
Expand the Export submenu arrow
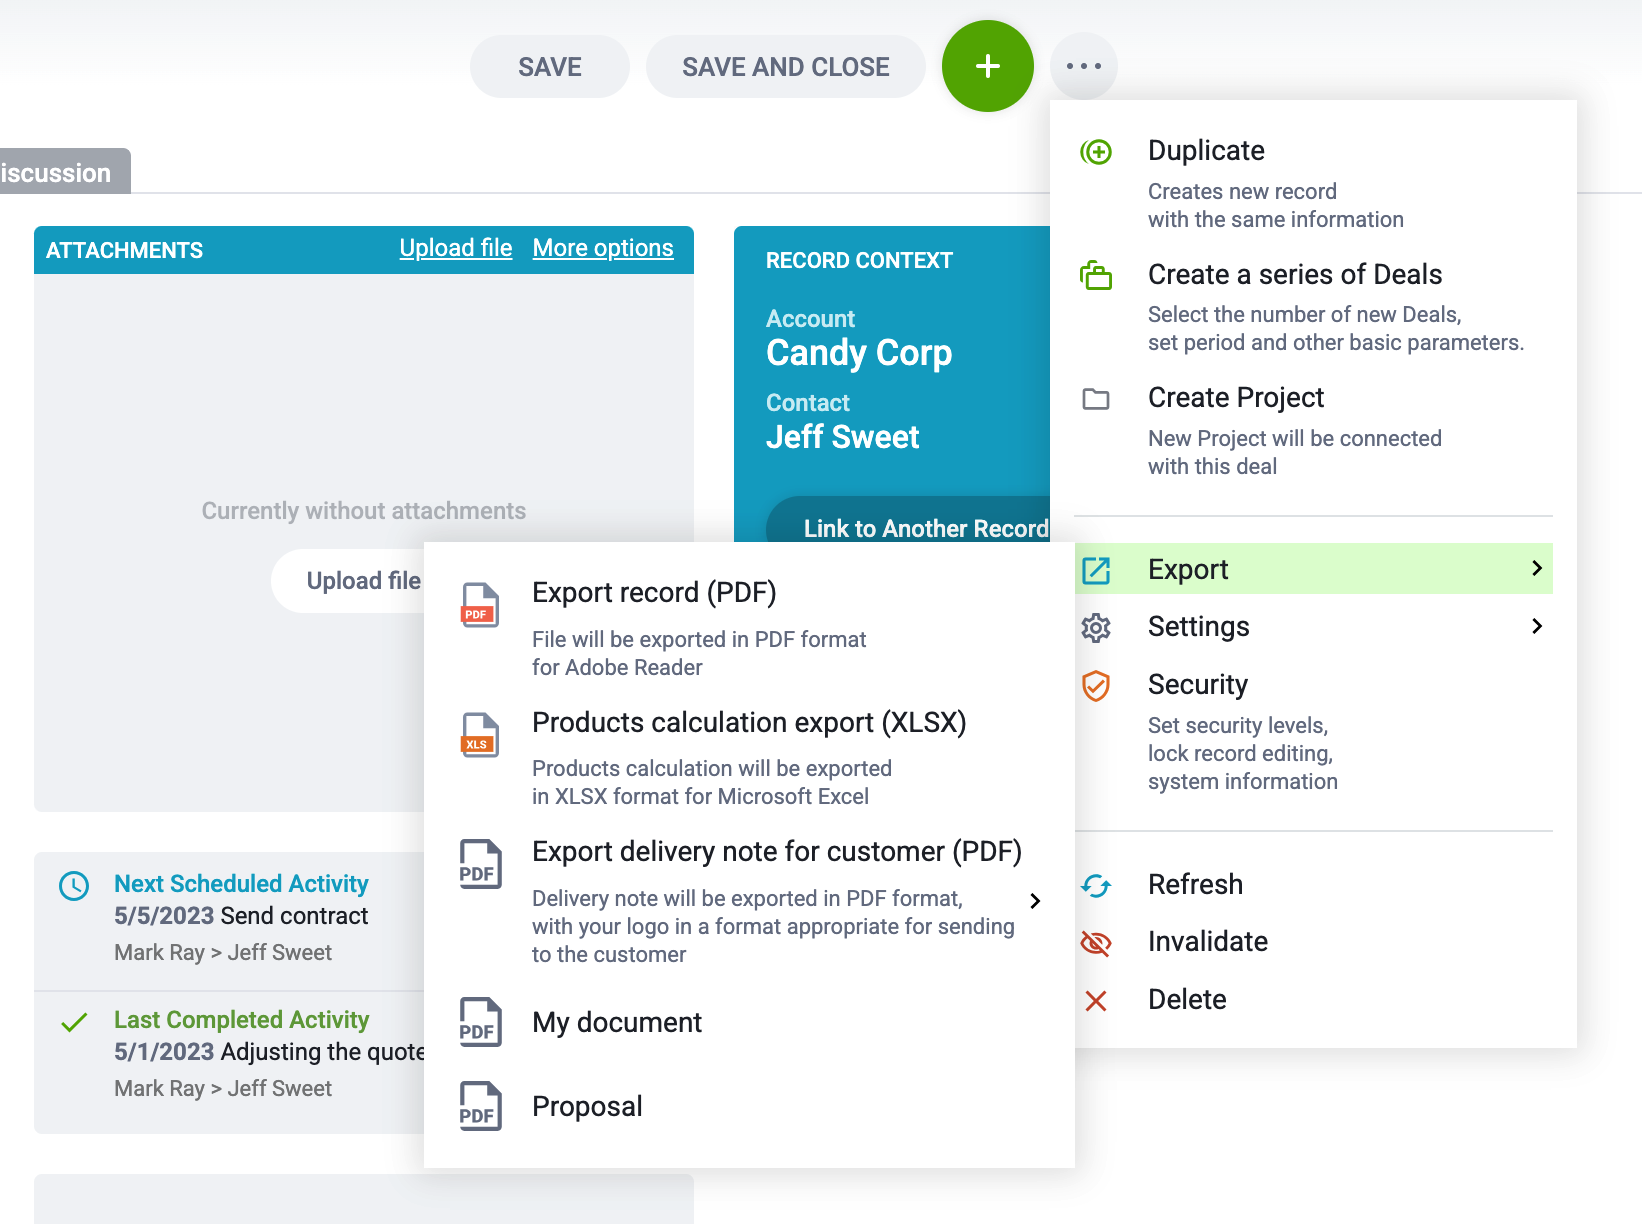pyautogui.click(x=1537, y=568)
